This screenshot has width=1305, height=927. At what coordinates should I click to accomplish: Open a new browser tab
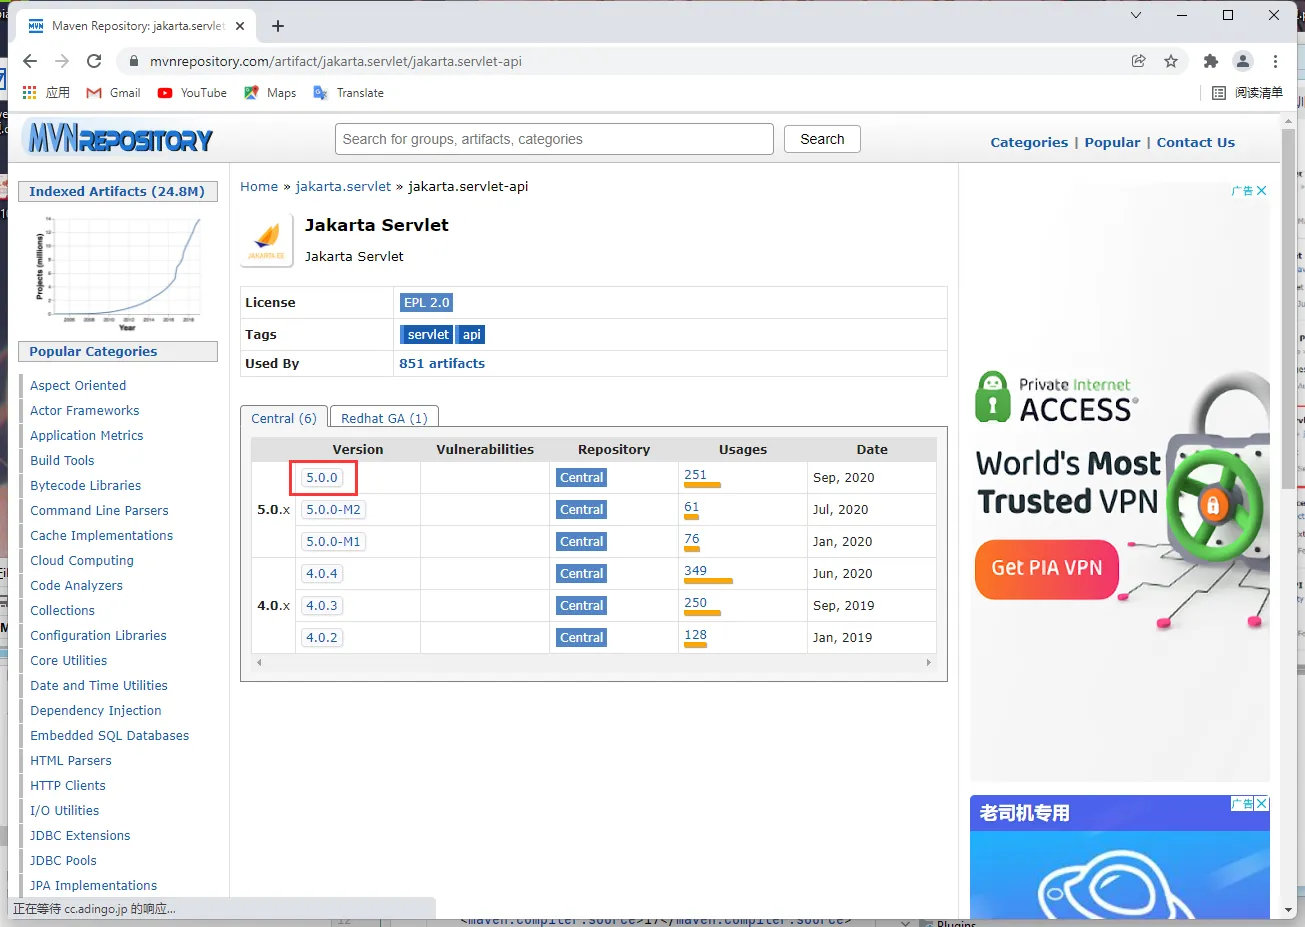point(278,26)
